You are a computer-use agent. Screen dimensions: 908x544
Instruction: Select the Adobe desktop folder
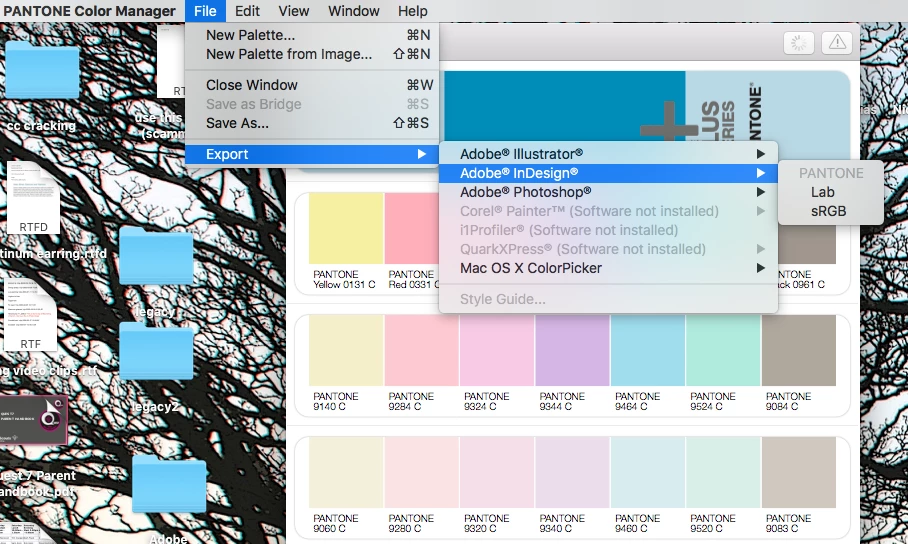tap(169, 484)
